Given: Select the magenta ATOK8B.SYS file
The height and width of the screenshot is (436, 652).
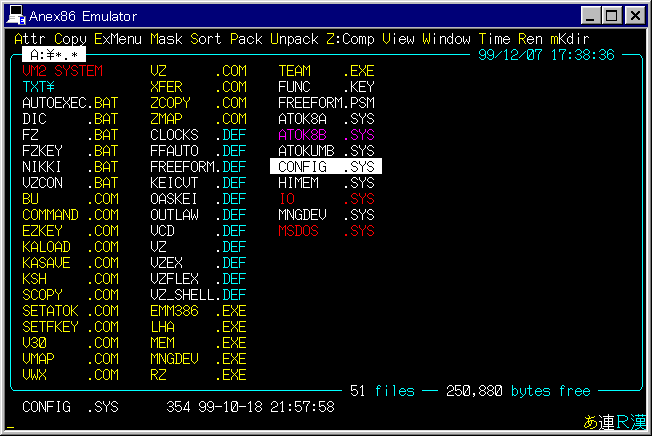Looking at the screenshot, I should [326, 135].
